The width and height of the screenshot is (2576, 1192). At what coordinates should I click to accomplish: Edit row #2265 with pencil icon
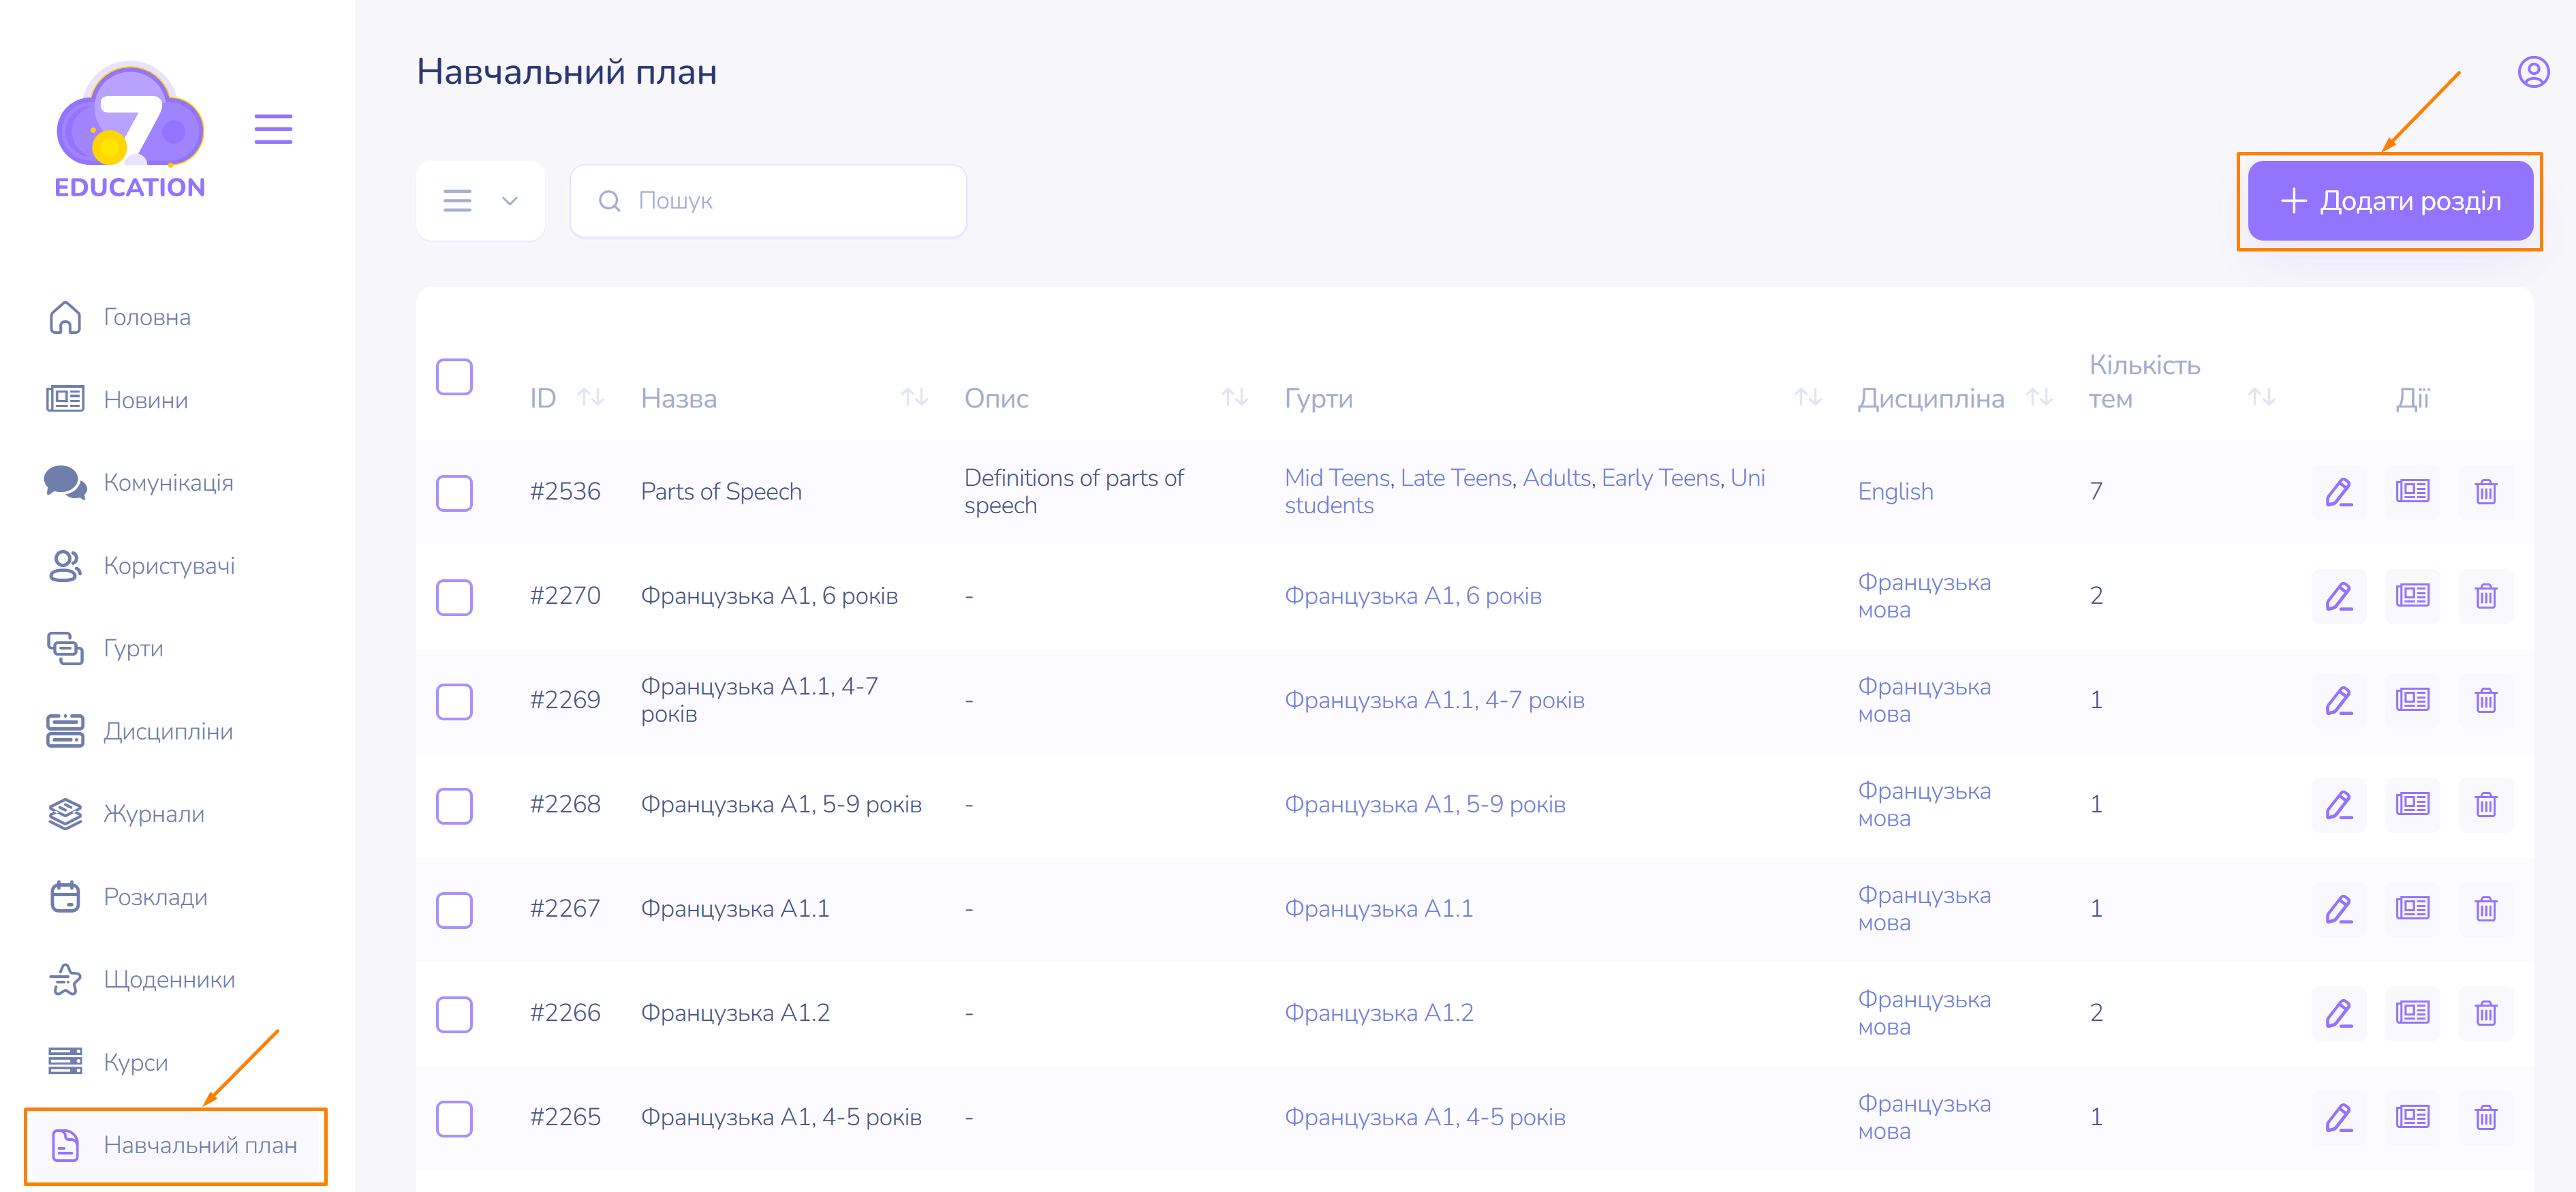(x=2338, y=1117)
